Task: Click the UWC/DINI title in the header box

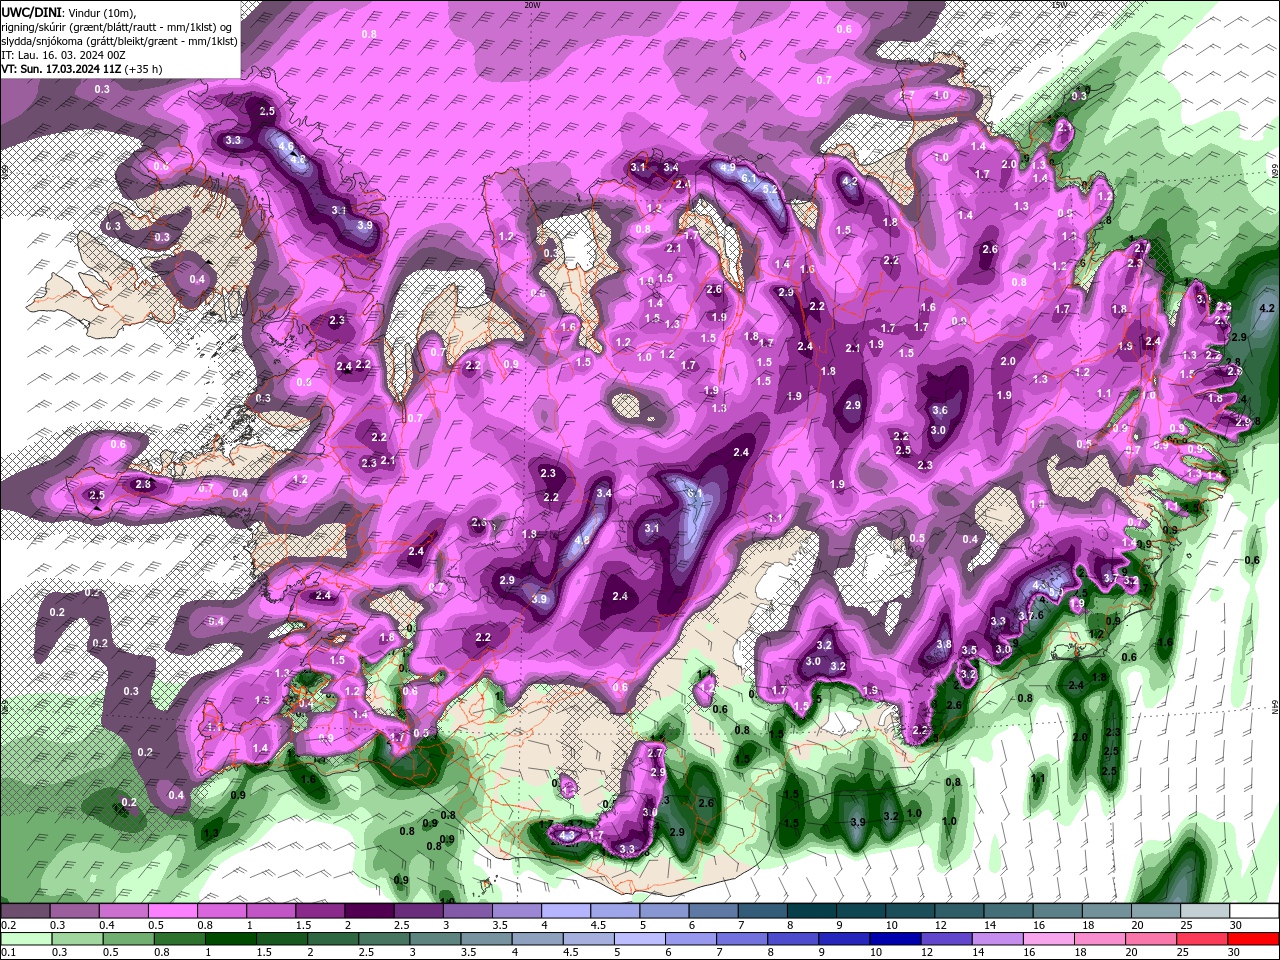Action: click(x=29, y=12)
